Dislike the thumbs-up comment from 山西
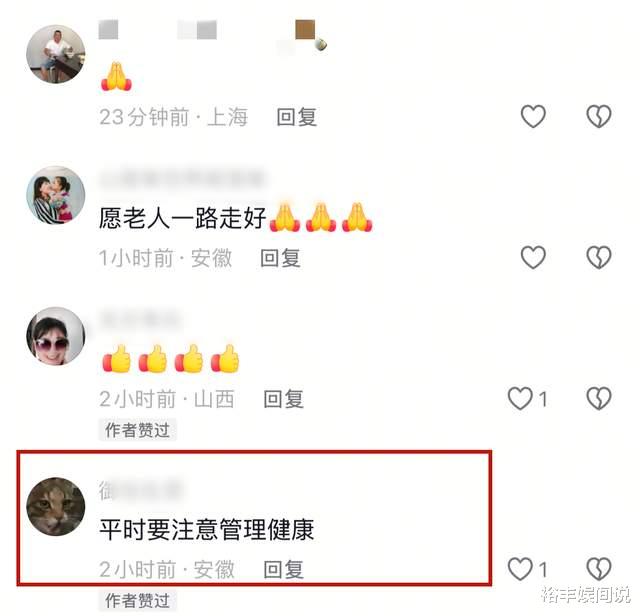 pos(598,398)
